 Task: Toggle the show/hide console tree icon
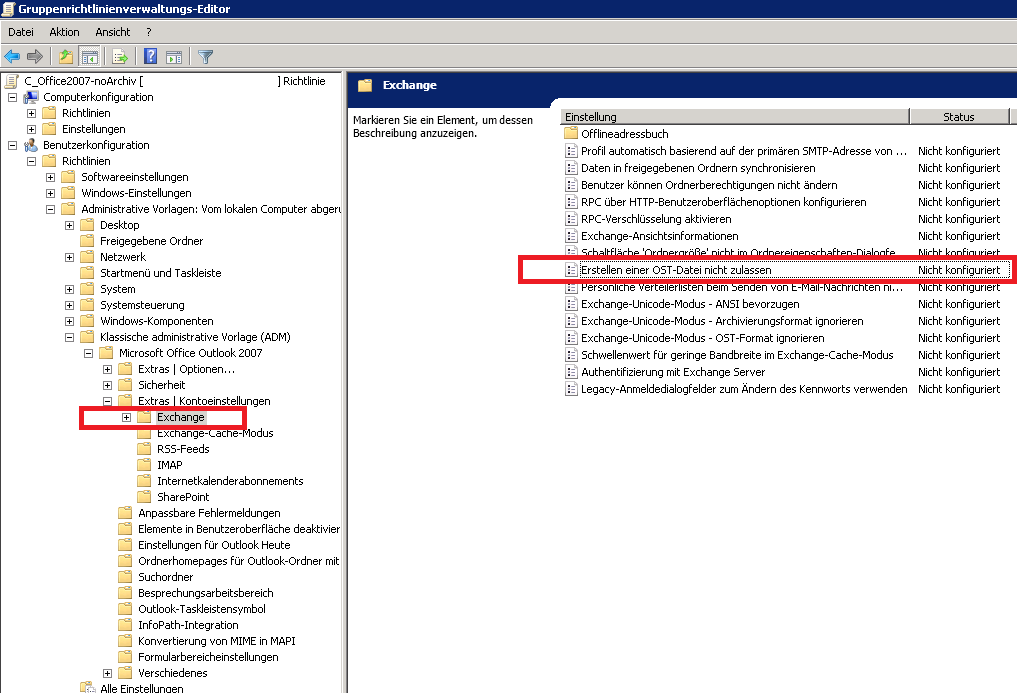pos(89,56)
